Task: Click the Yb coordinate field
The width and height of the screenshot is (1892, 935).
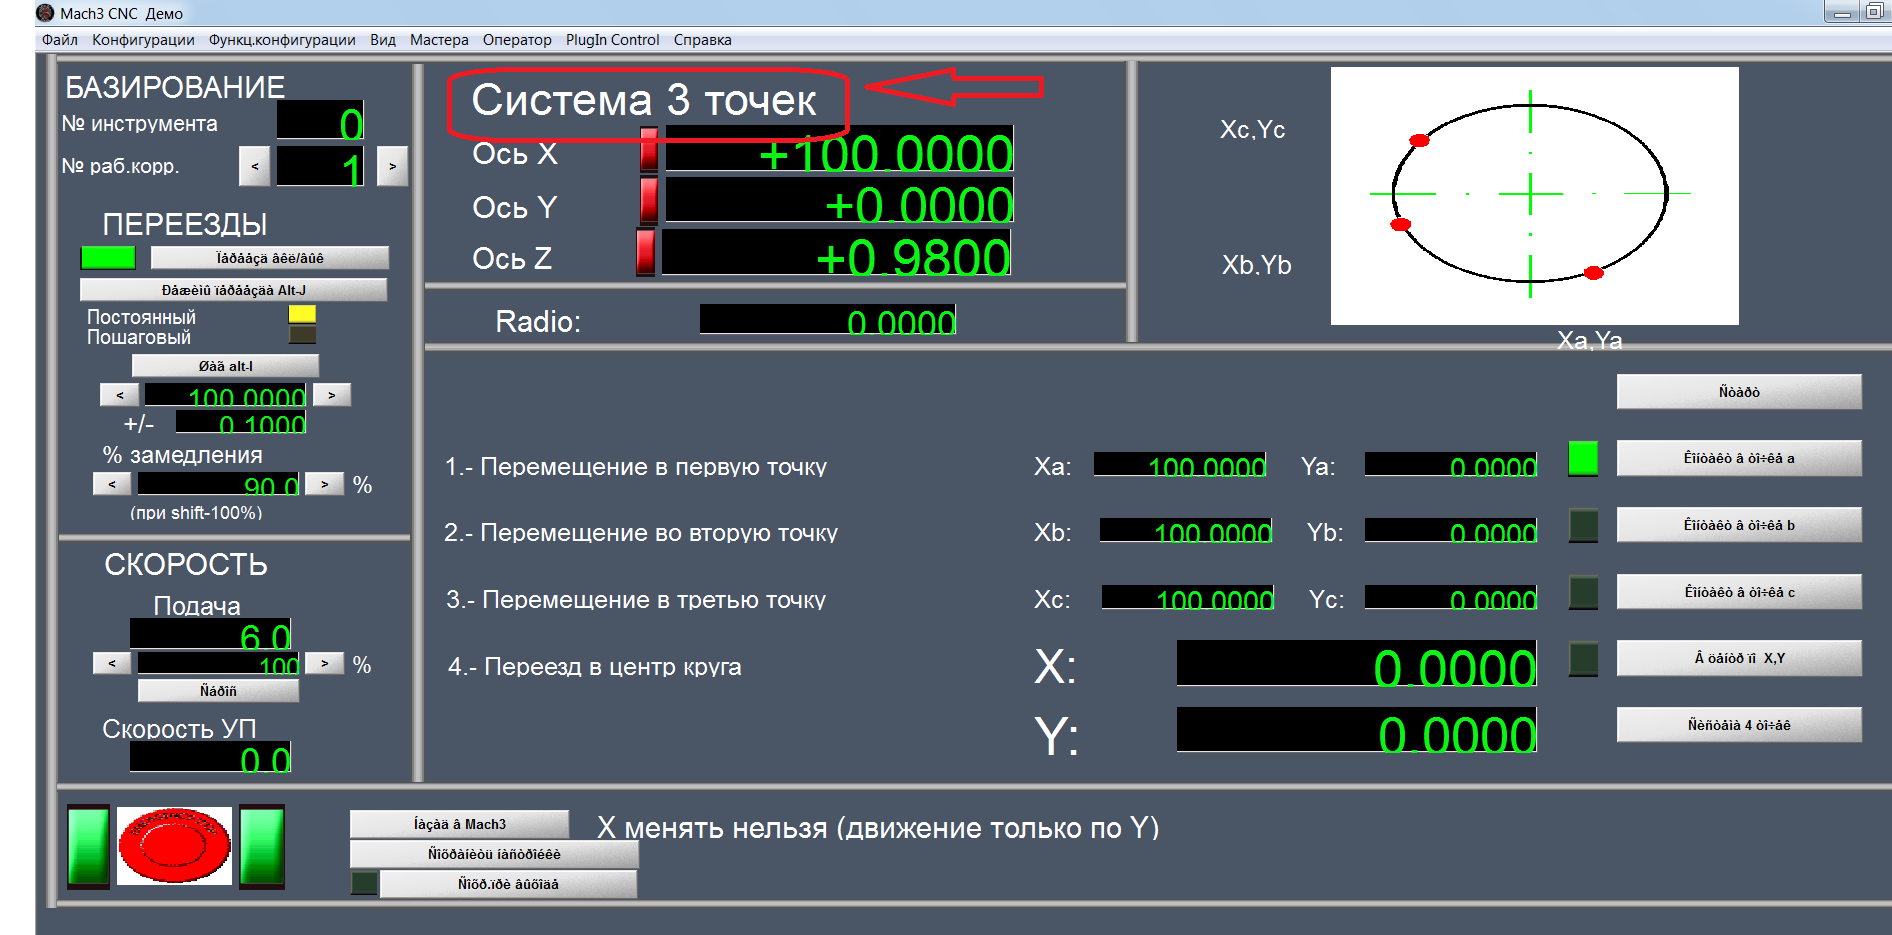Action: [x=1451, y=530]
